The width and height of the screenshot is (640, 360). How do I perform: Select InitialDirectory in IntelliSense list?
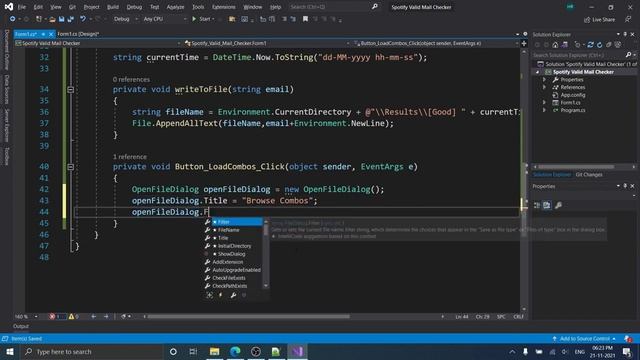coord(233,246)
